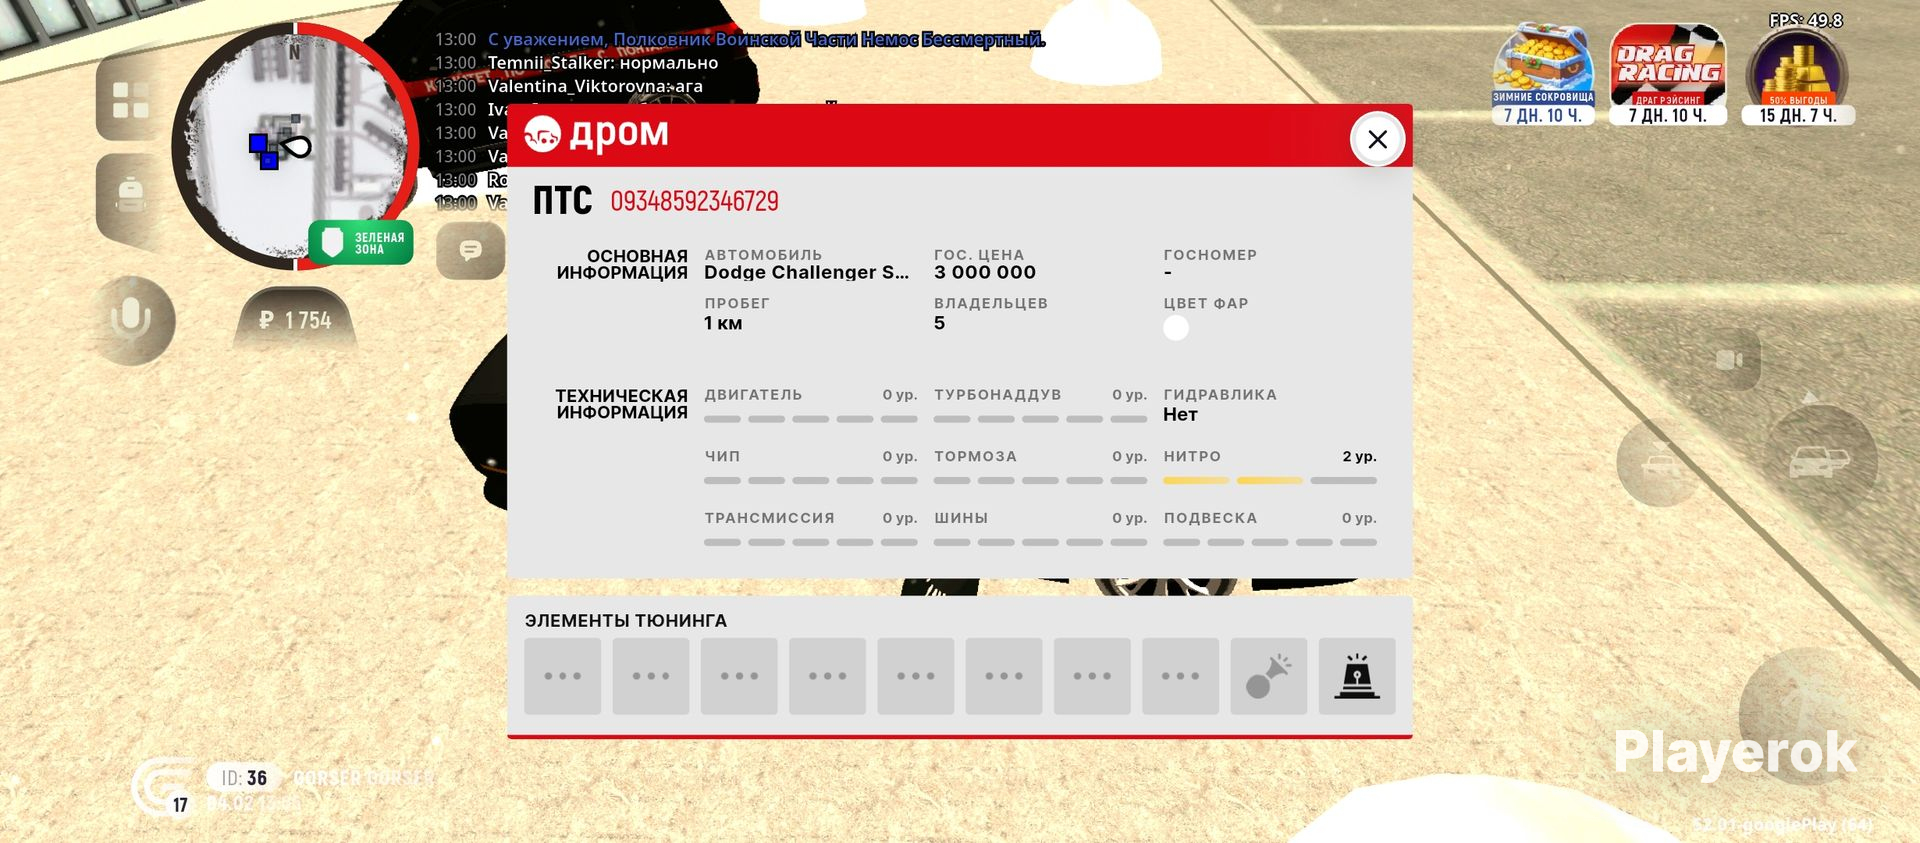Click the Двигатель 0 ур. level label
Image resolution: width=1920 pixels, height=843 pixels.
(900, 395)
